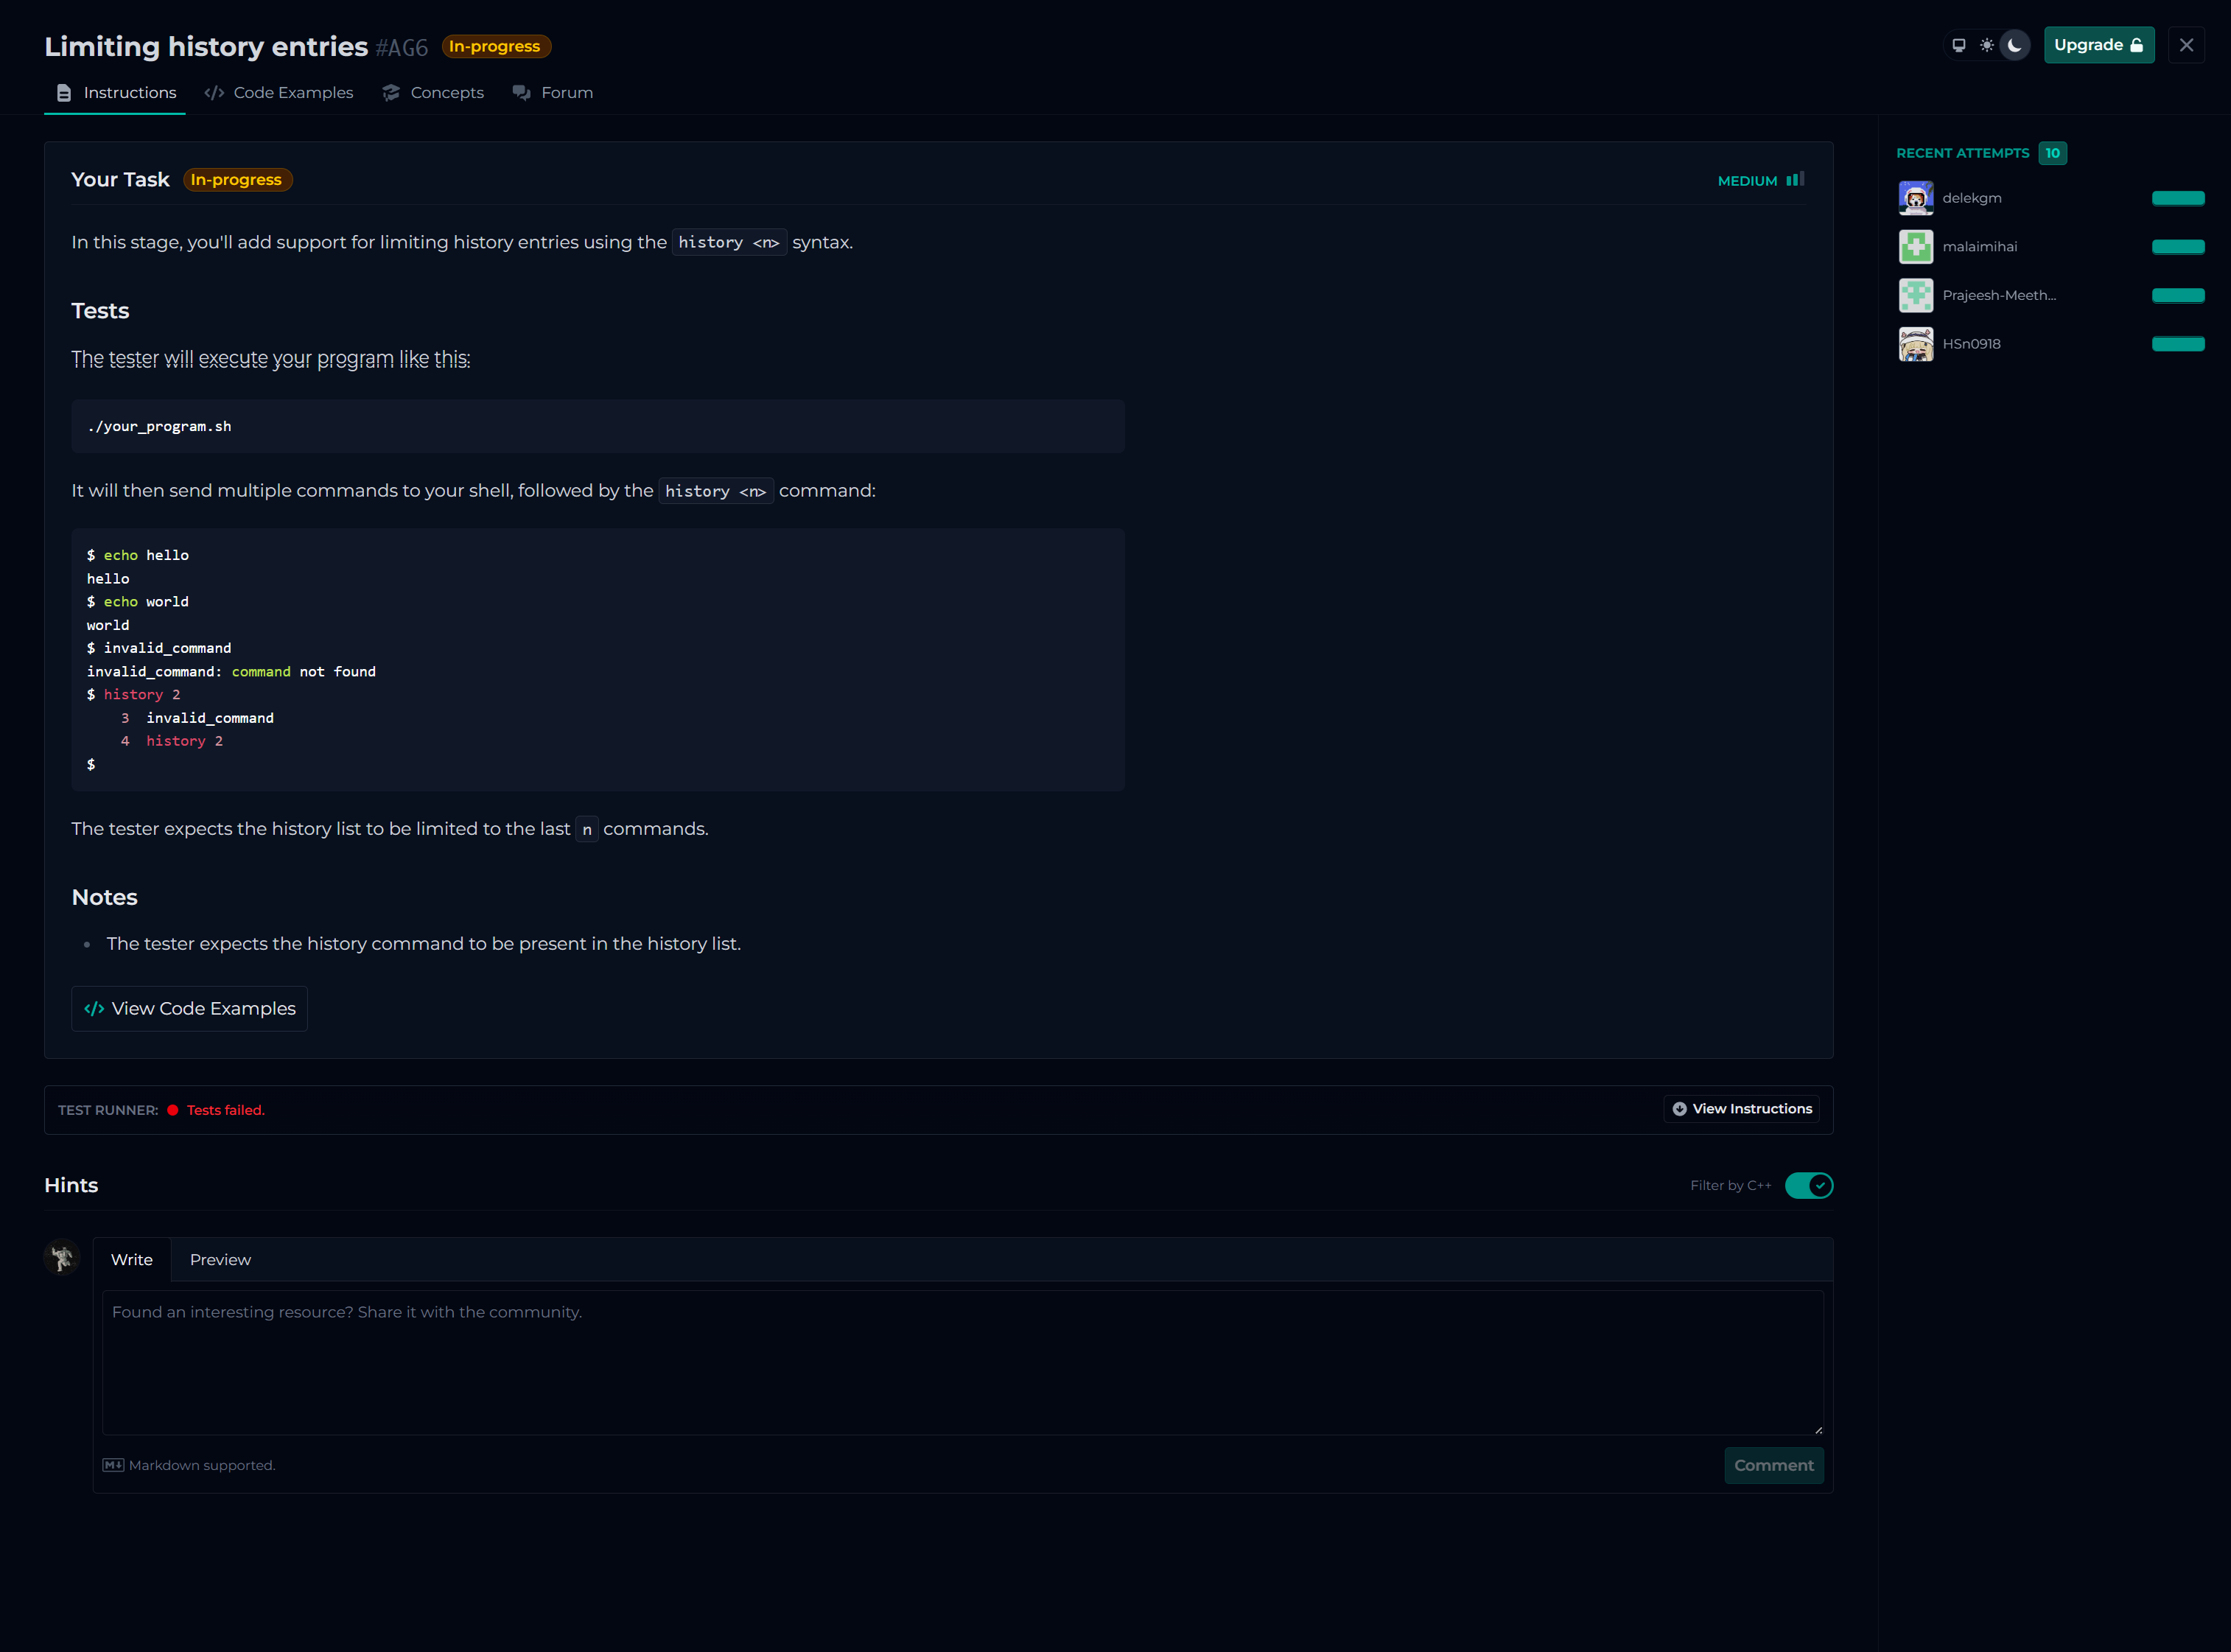The height and width of the screenshot is (1652, 2231).
Task: Switch to system theme monitor icon
Action: (1958, 45)
